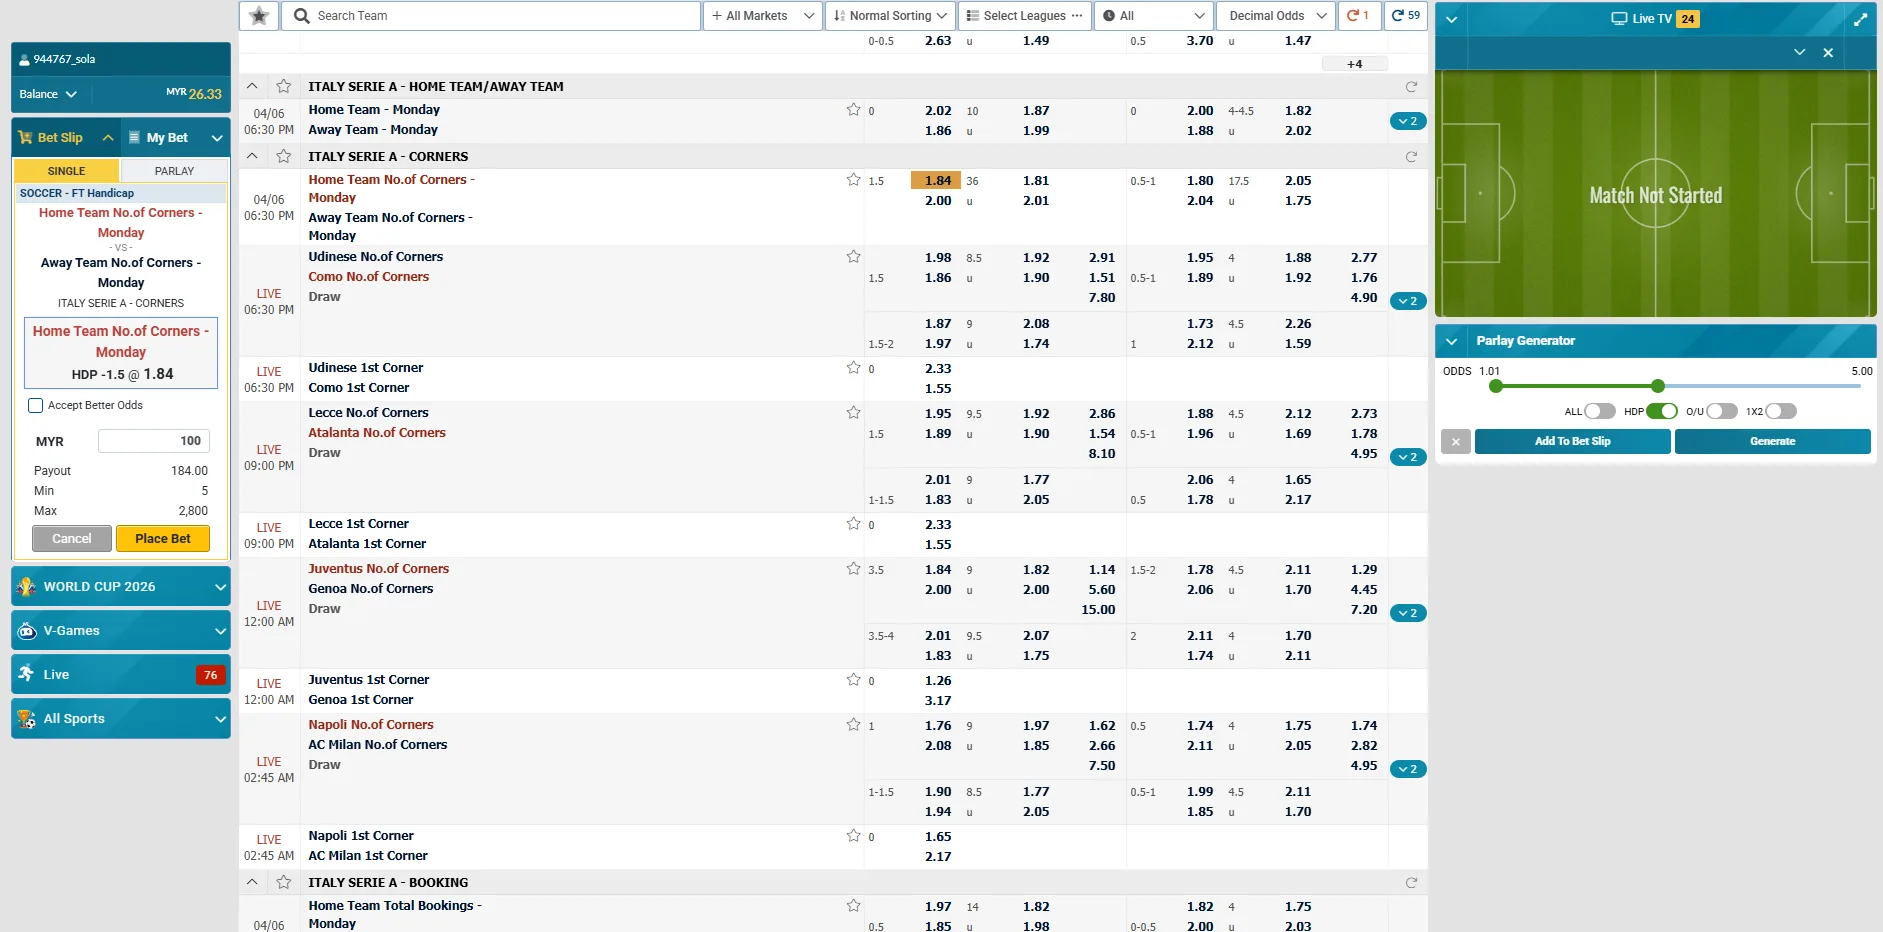Open the Decimal Odds dropdown
The width and height of the screenshot is (1883, 932).
1275,16
